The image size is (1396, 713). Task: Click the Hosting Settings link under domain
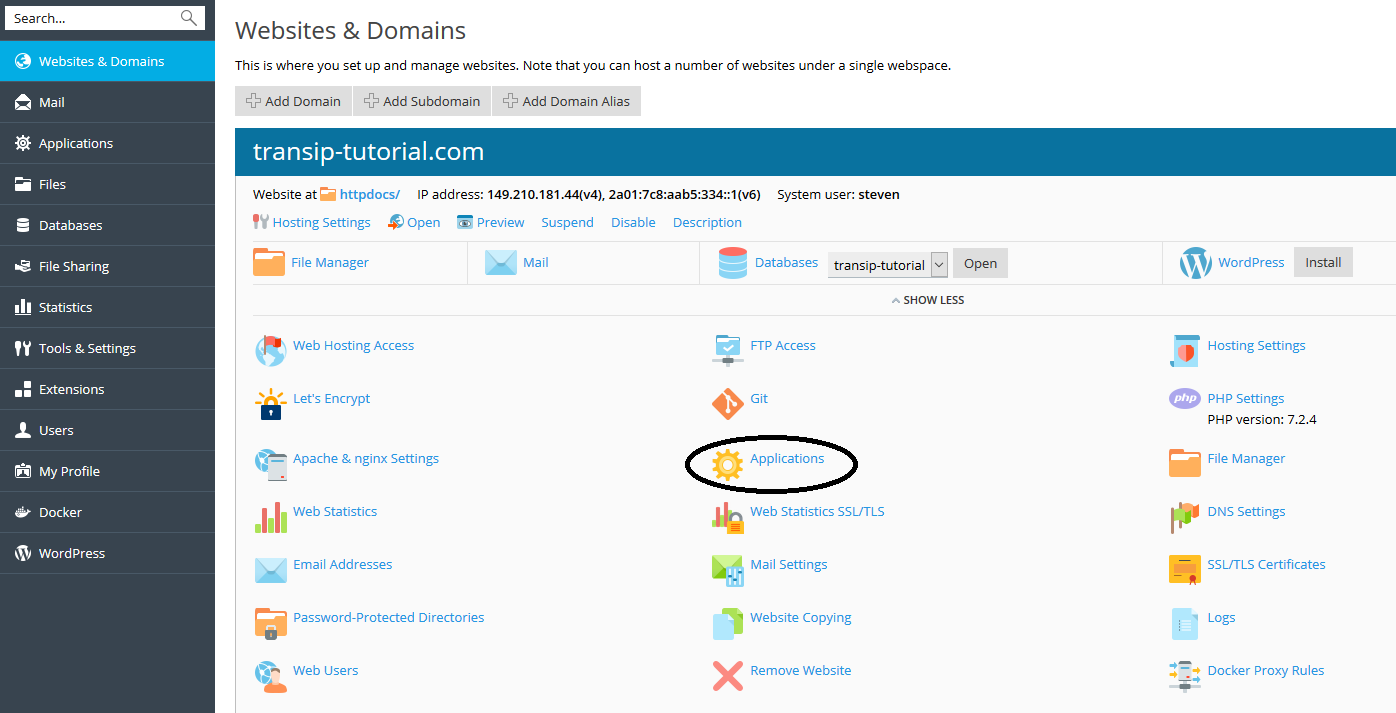pos(321,222)
